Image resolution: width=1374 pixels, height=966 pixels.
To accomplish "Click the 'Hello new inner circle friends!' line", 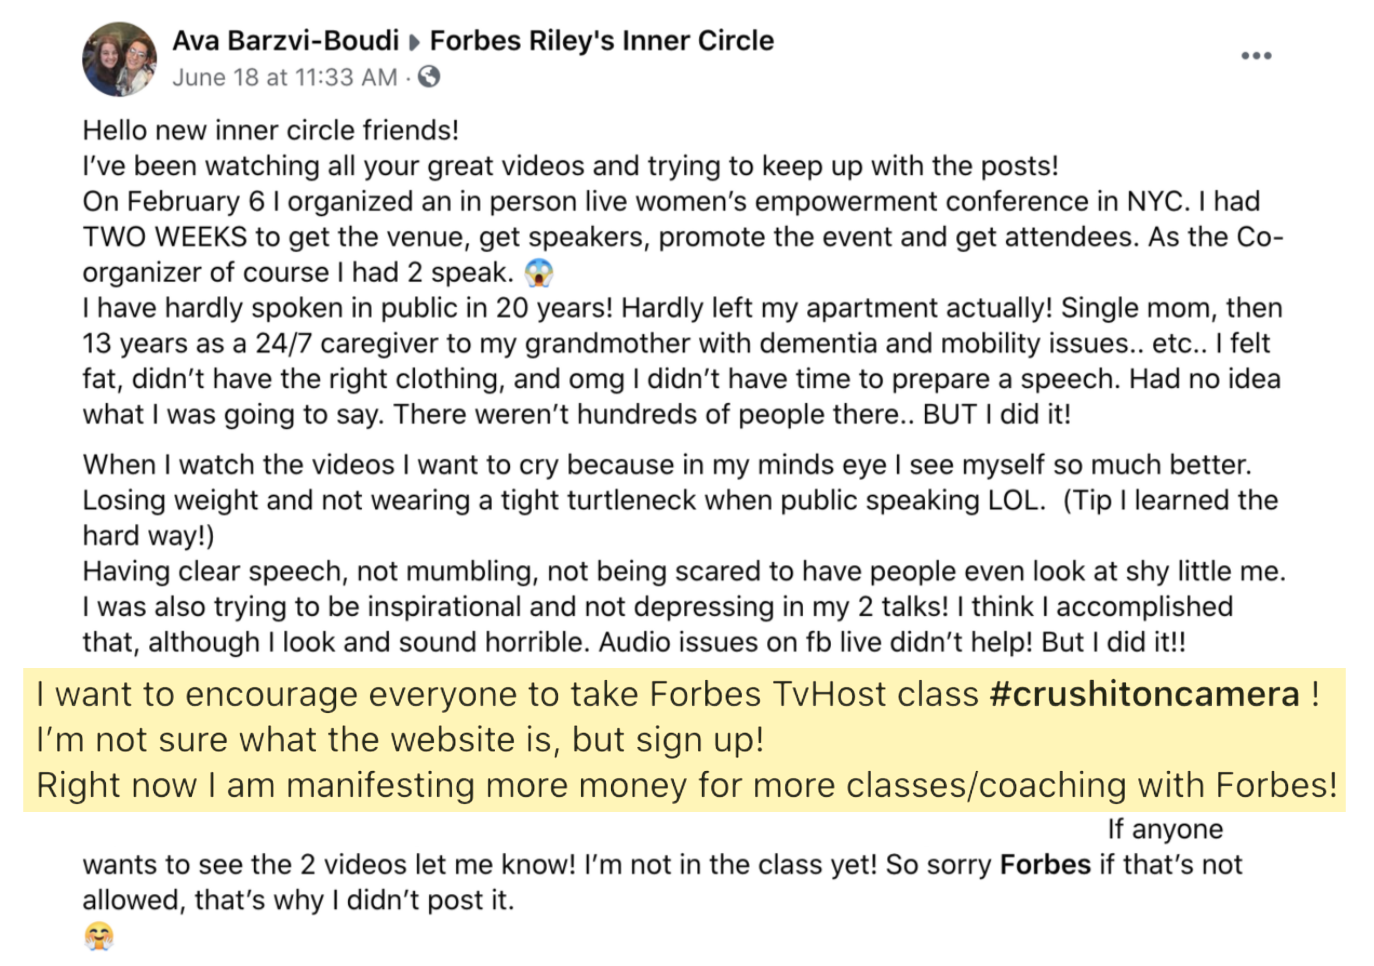I will (x=271, y=130).
